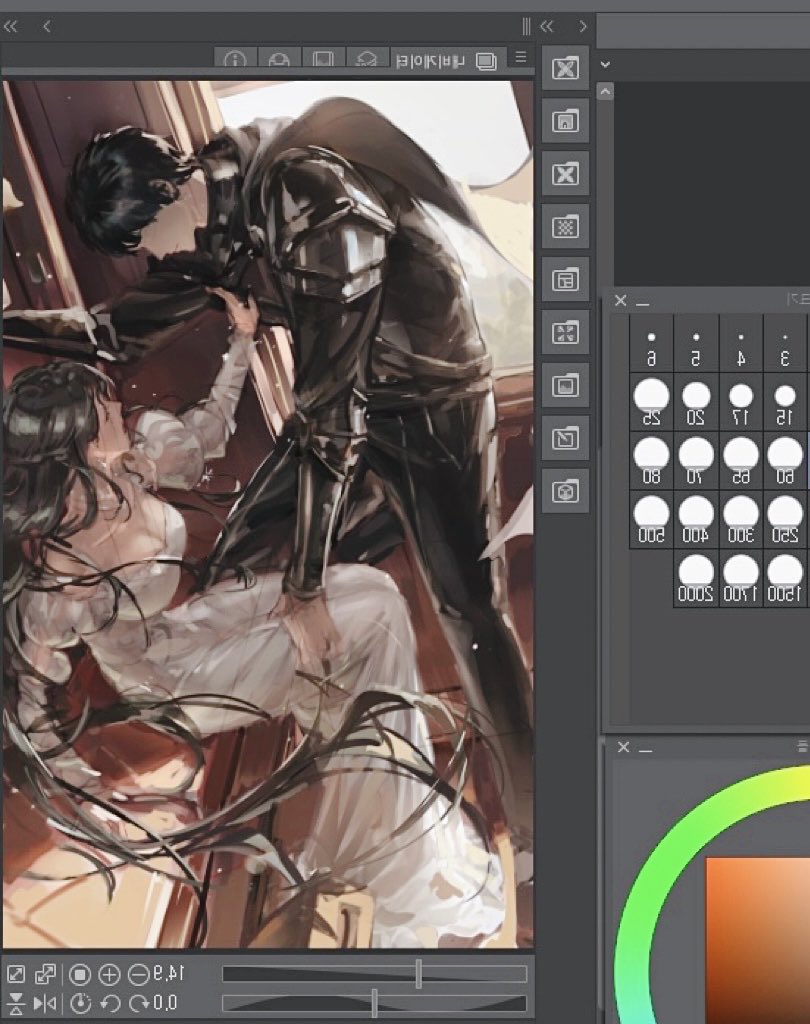Choose brush size 1500 preset
This screenshot has width=810, height=1024.
(785, 579)
